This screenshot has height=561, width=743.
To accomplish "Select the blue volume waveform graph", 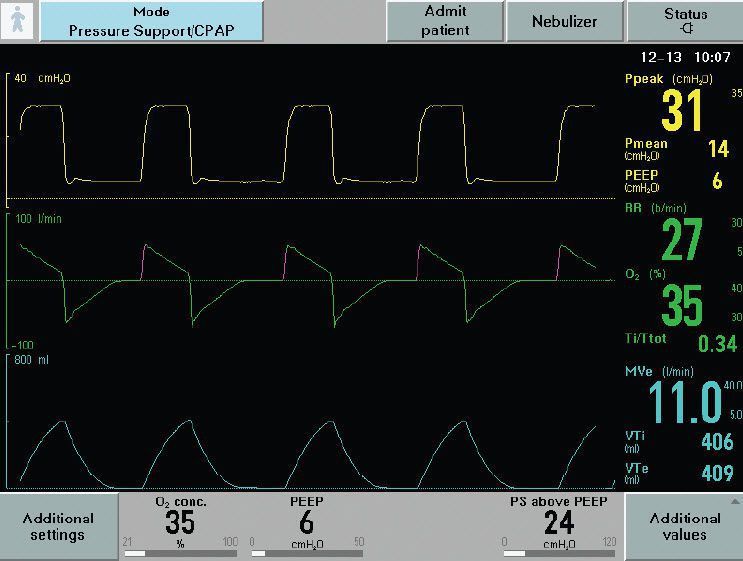I will [310, 420].
